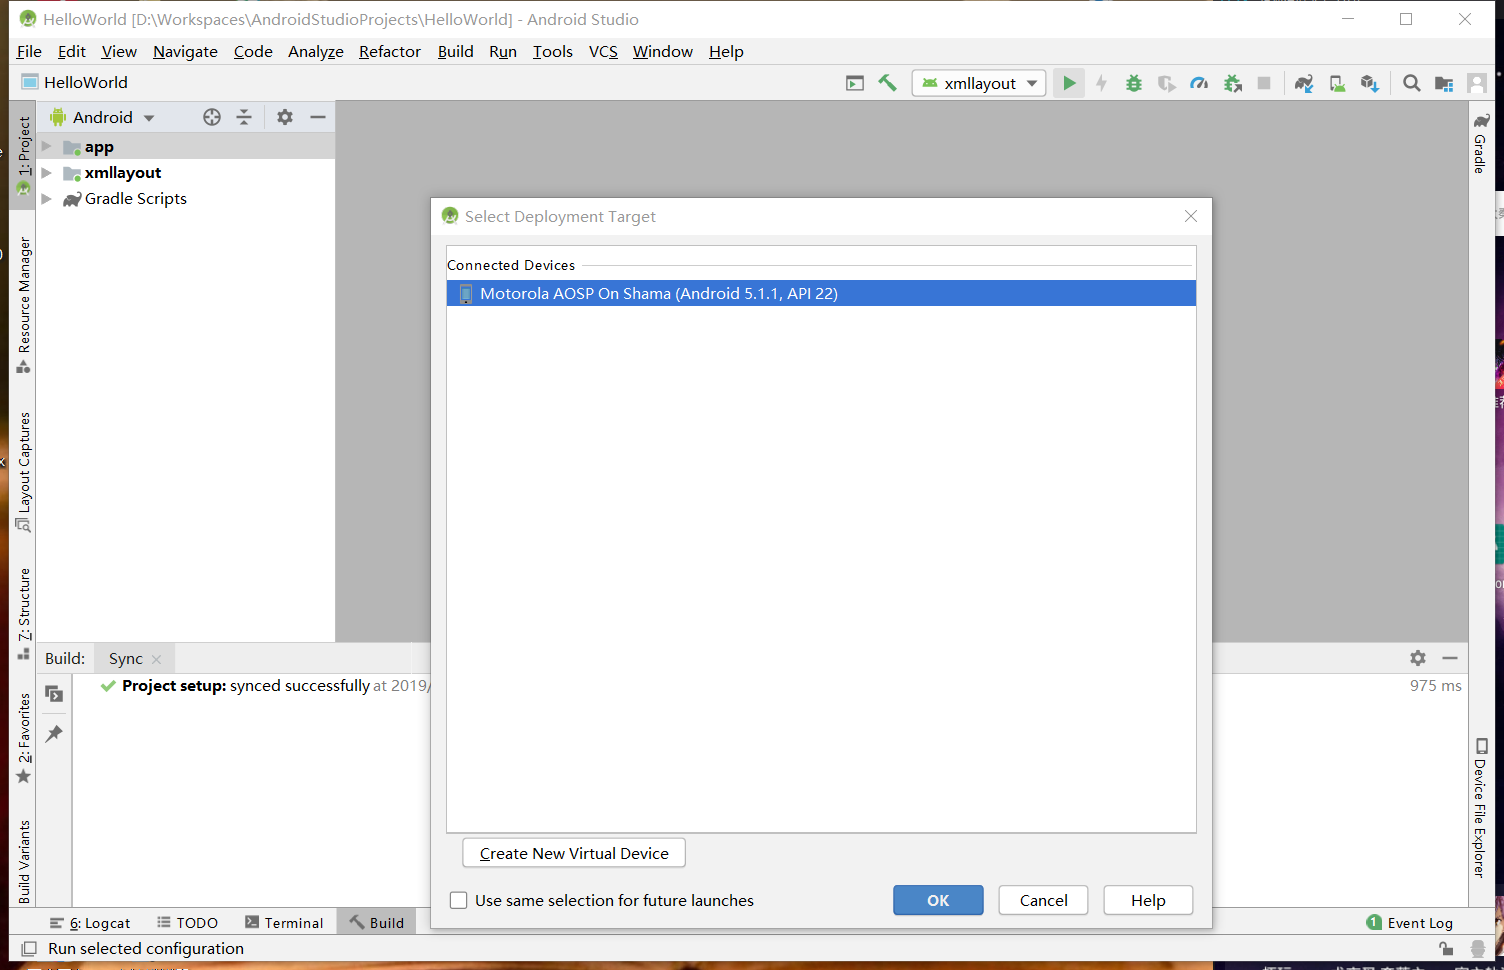Open the Analyze menu

coord(316,51)
